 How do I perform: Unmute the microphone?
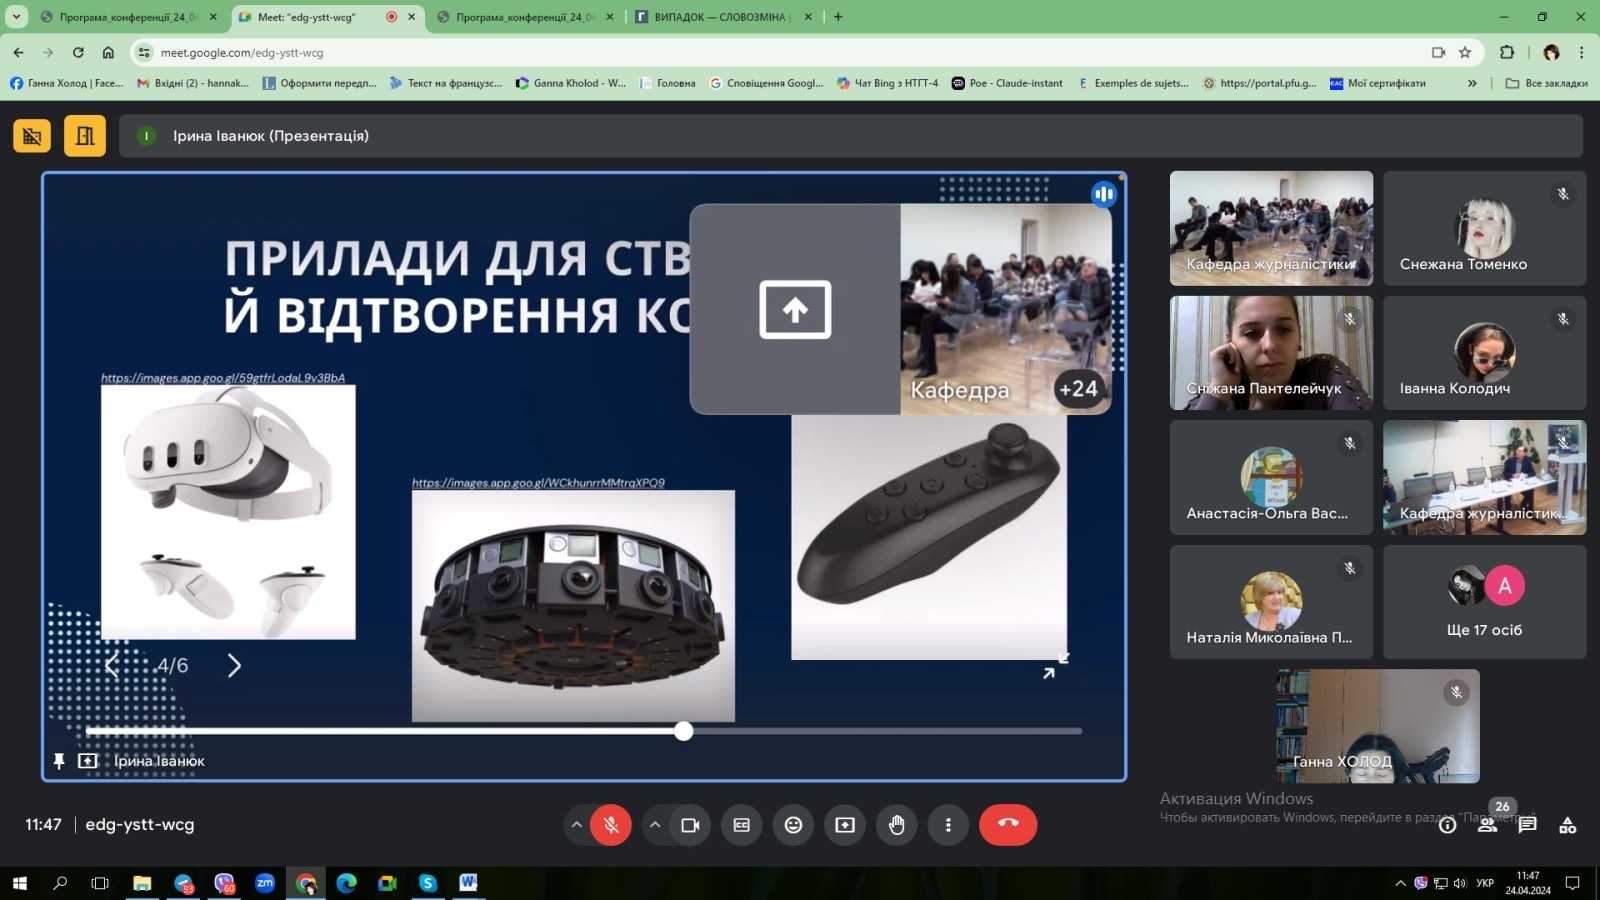point(611,825)
